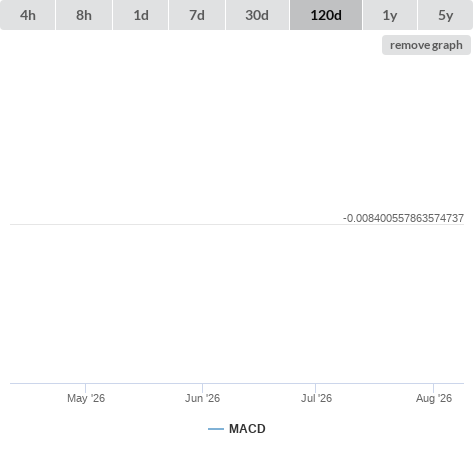Click the Jun '26 axis label
The image size is (474, 455).
(x=202, y=398)
